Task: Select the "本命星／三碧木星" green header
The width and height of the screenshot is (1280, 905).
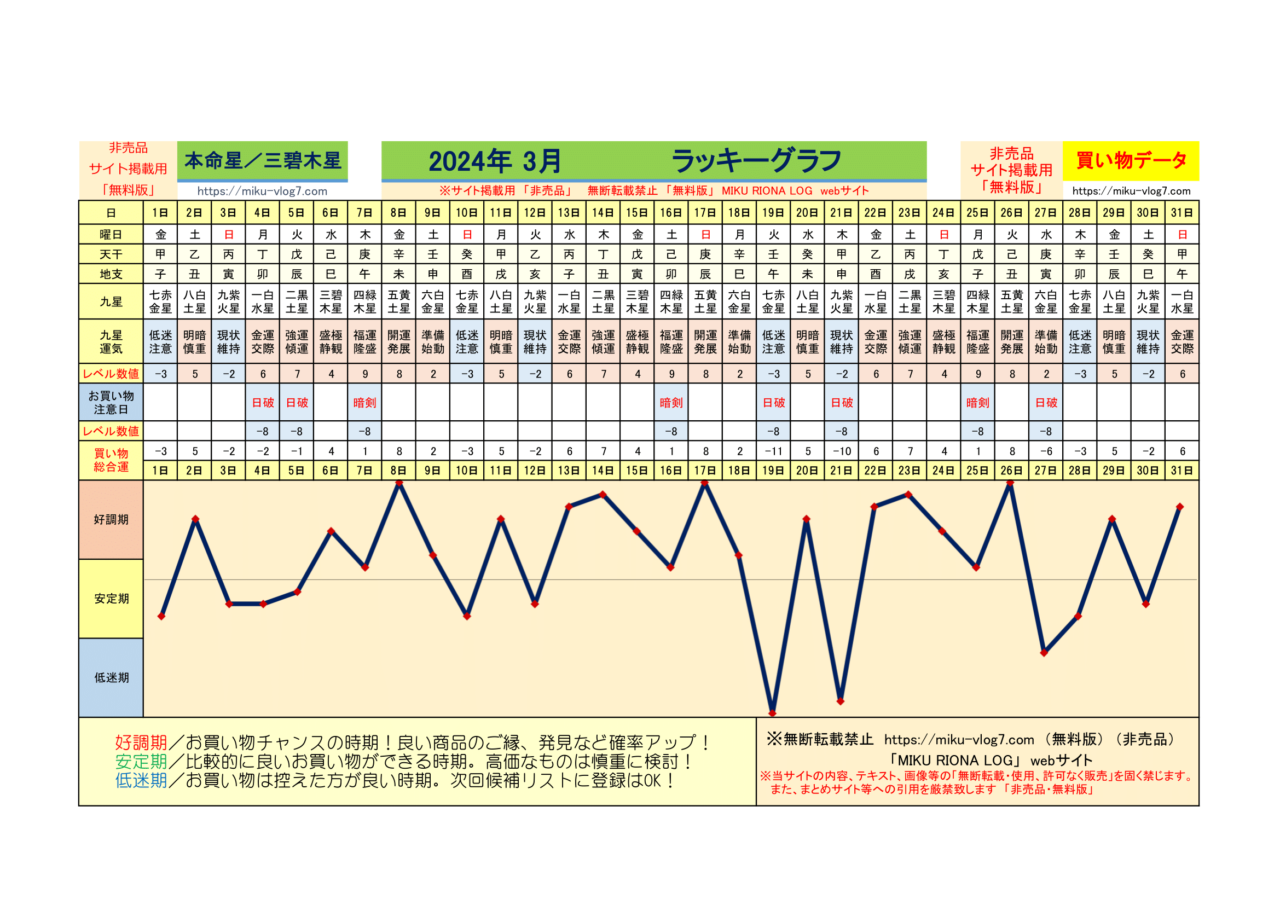Action: click(x=263, y=160)
